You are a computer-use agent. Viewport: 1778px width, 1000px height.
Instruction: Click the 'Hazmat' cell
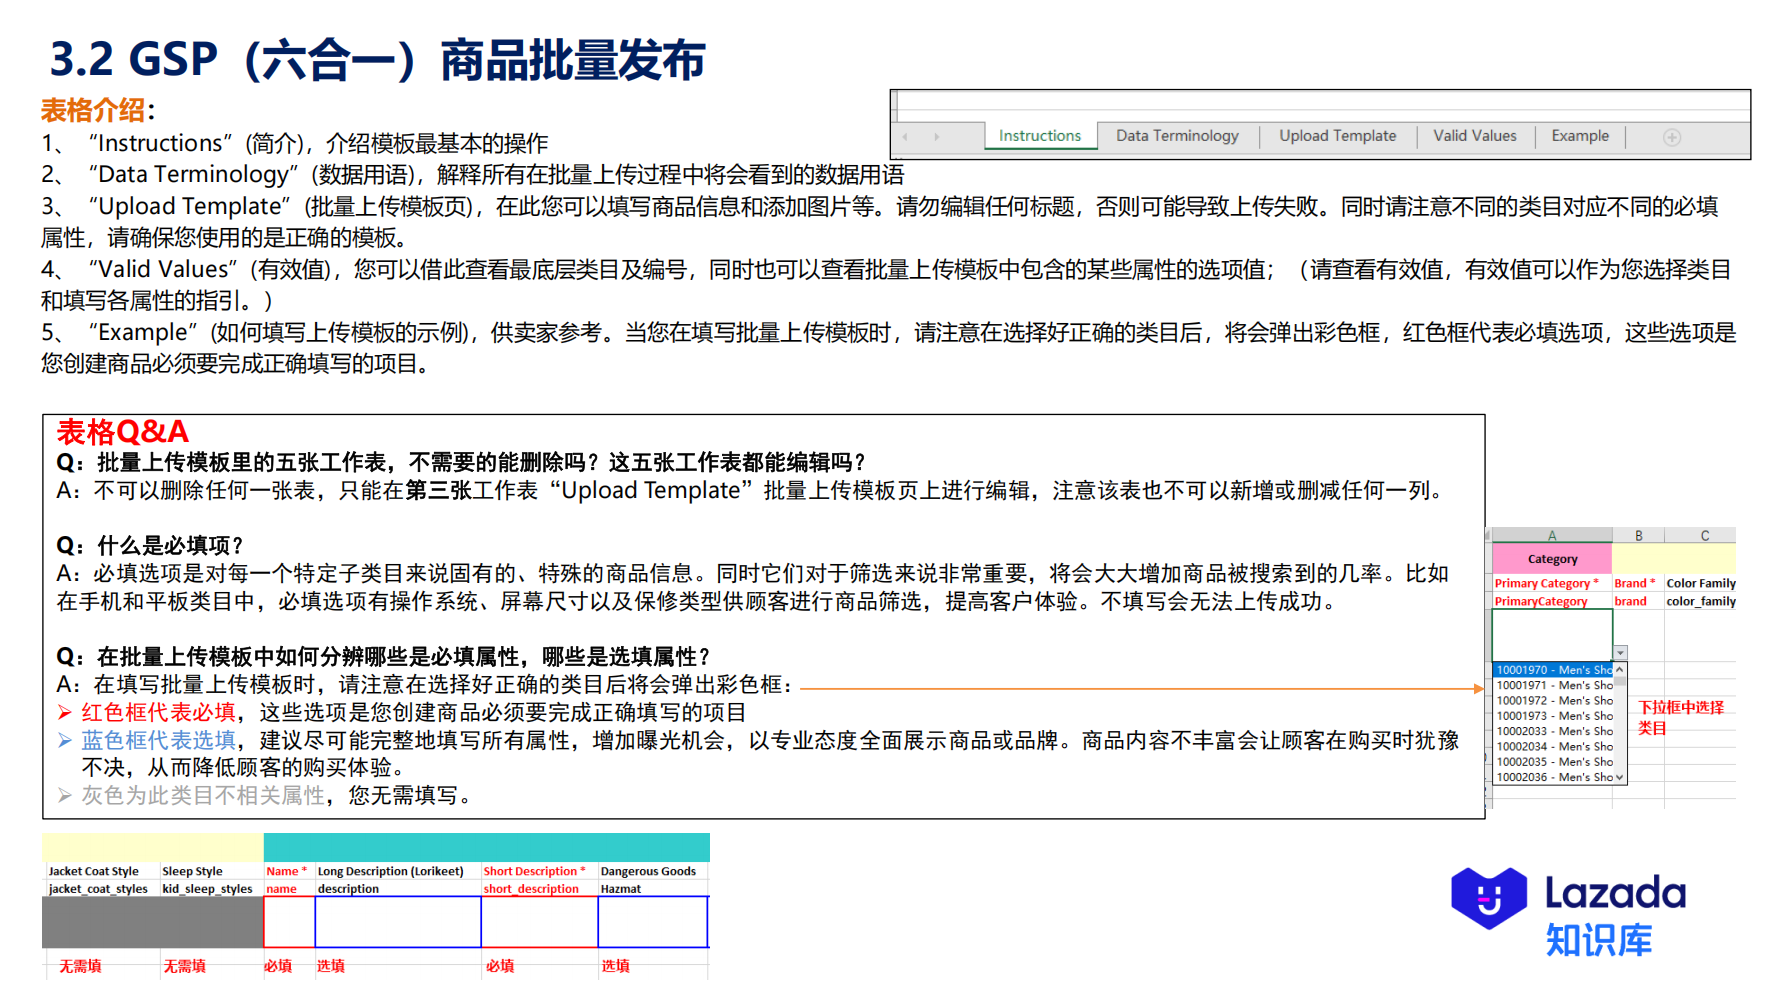pos(653,888)
